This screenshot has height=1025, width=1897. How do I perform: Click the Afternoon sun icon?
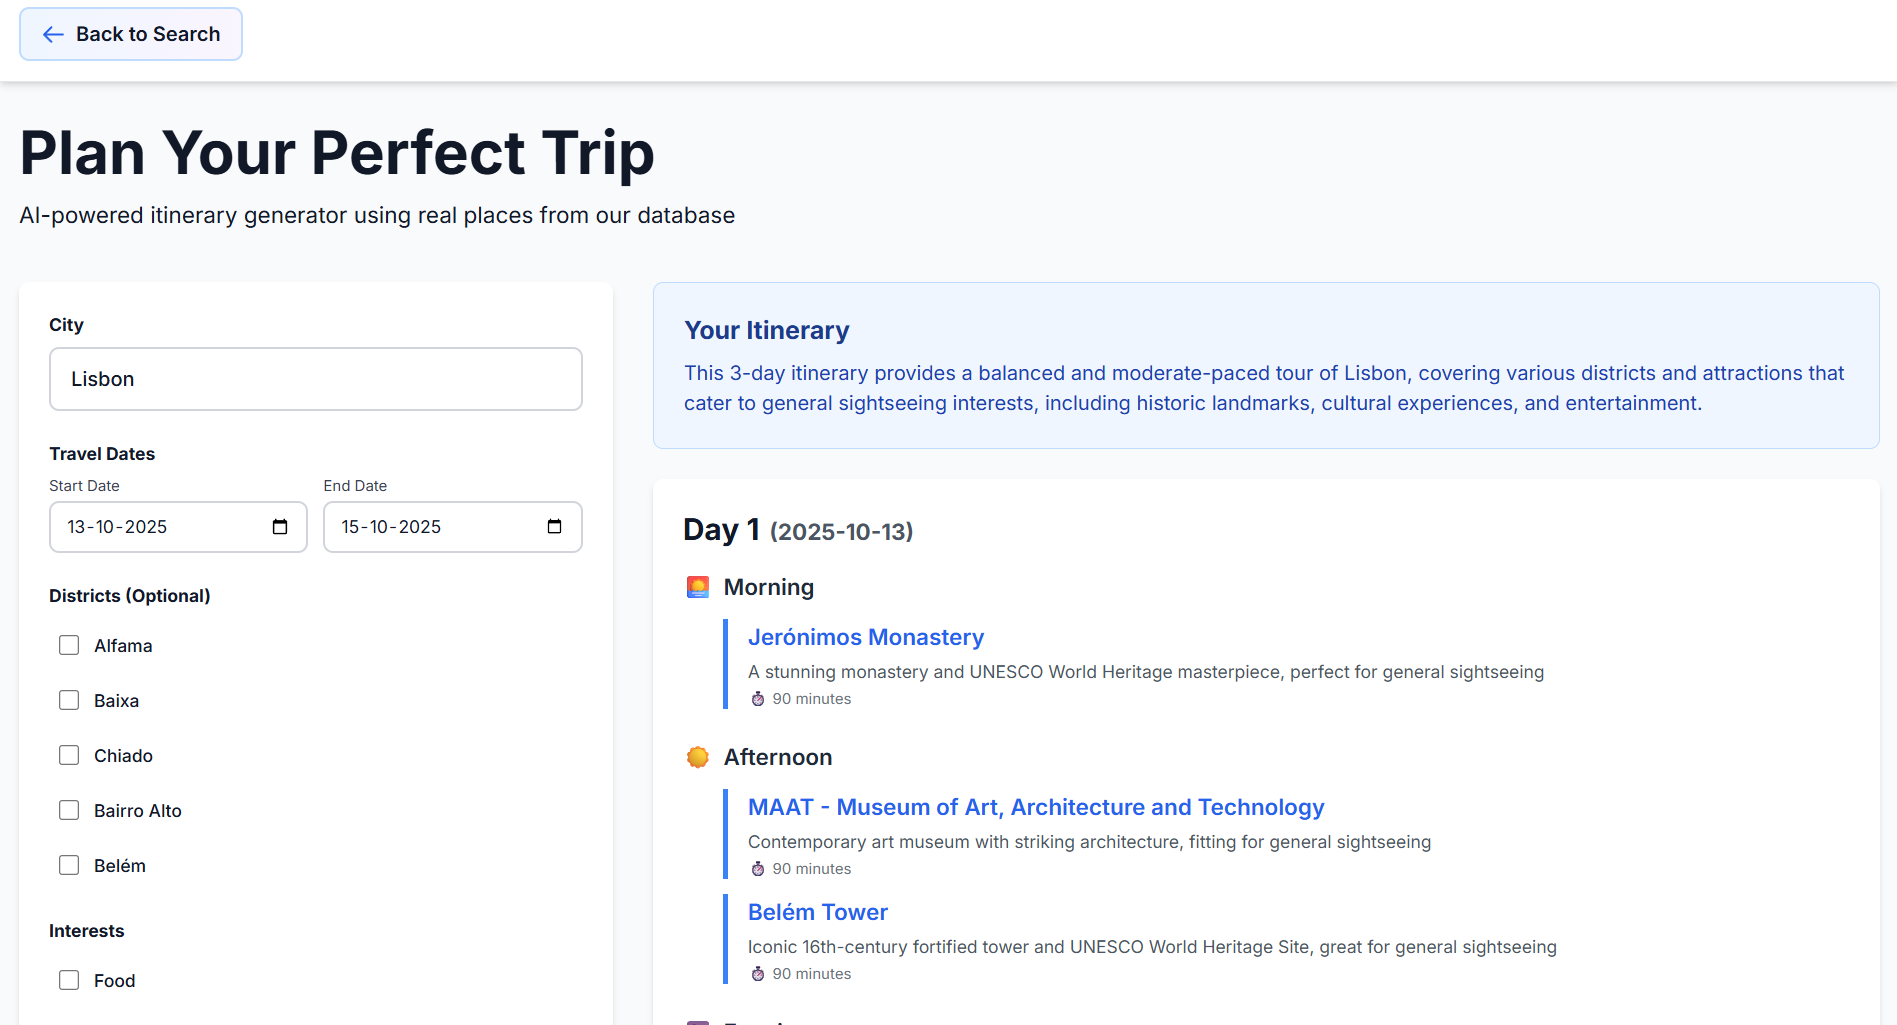698,757
